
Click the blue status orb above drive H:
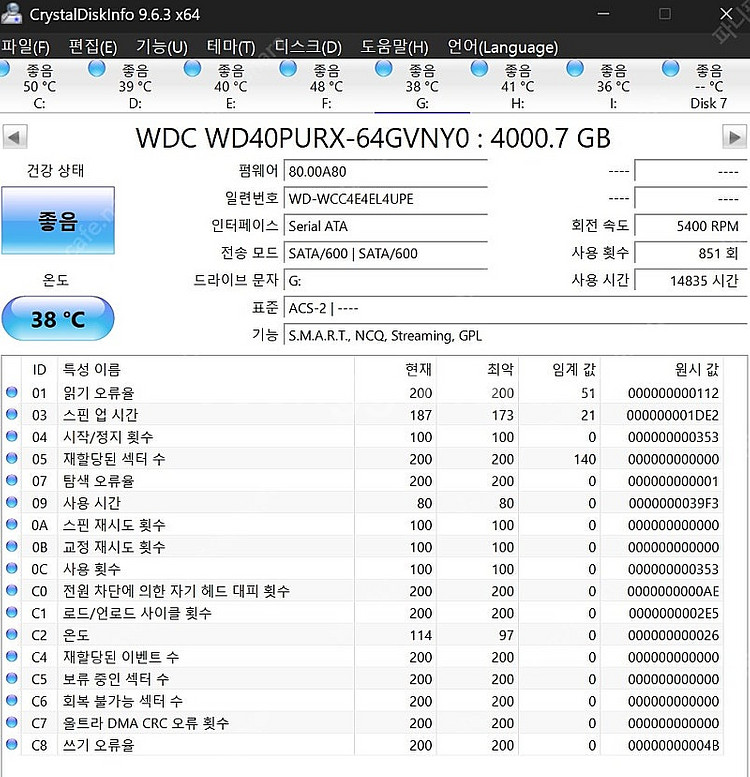479,68
